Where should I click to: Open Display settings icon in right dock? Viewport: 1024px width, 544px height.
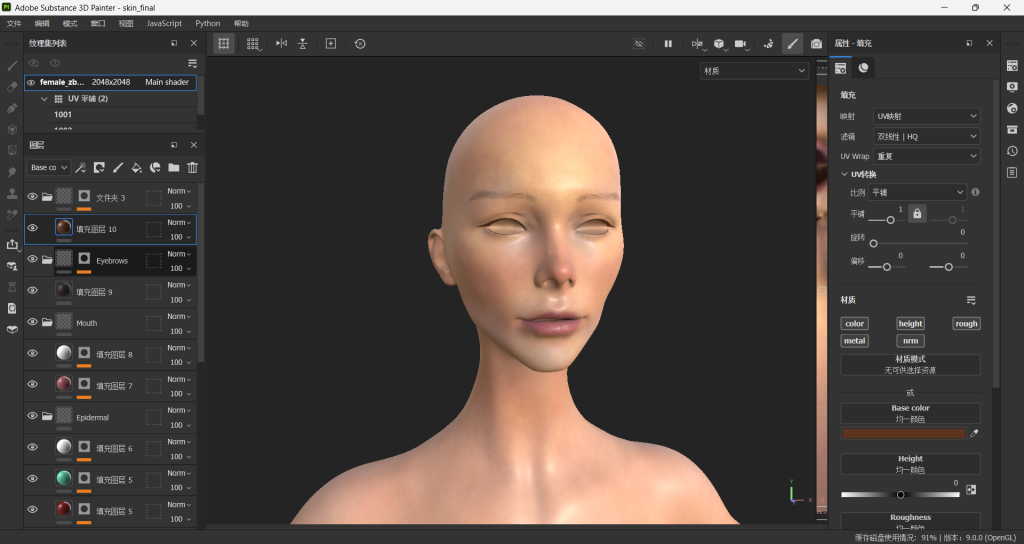[x=1012, y=87]
